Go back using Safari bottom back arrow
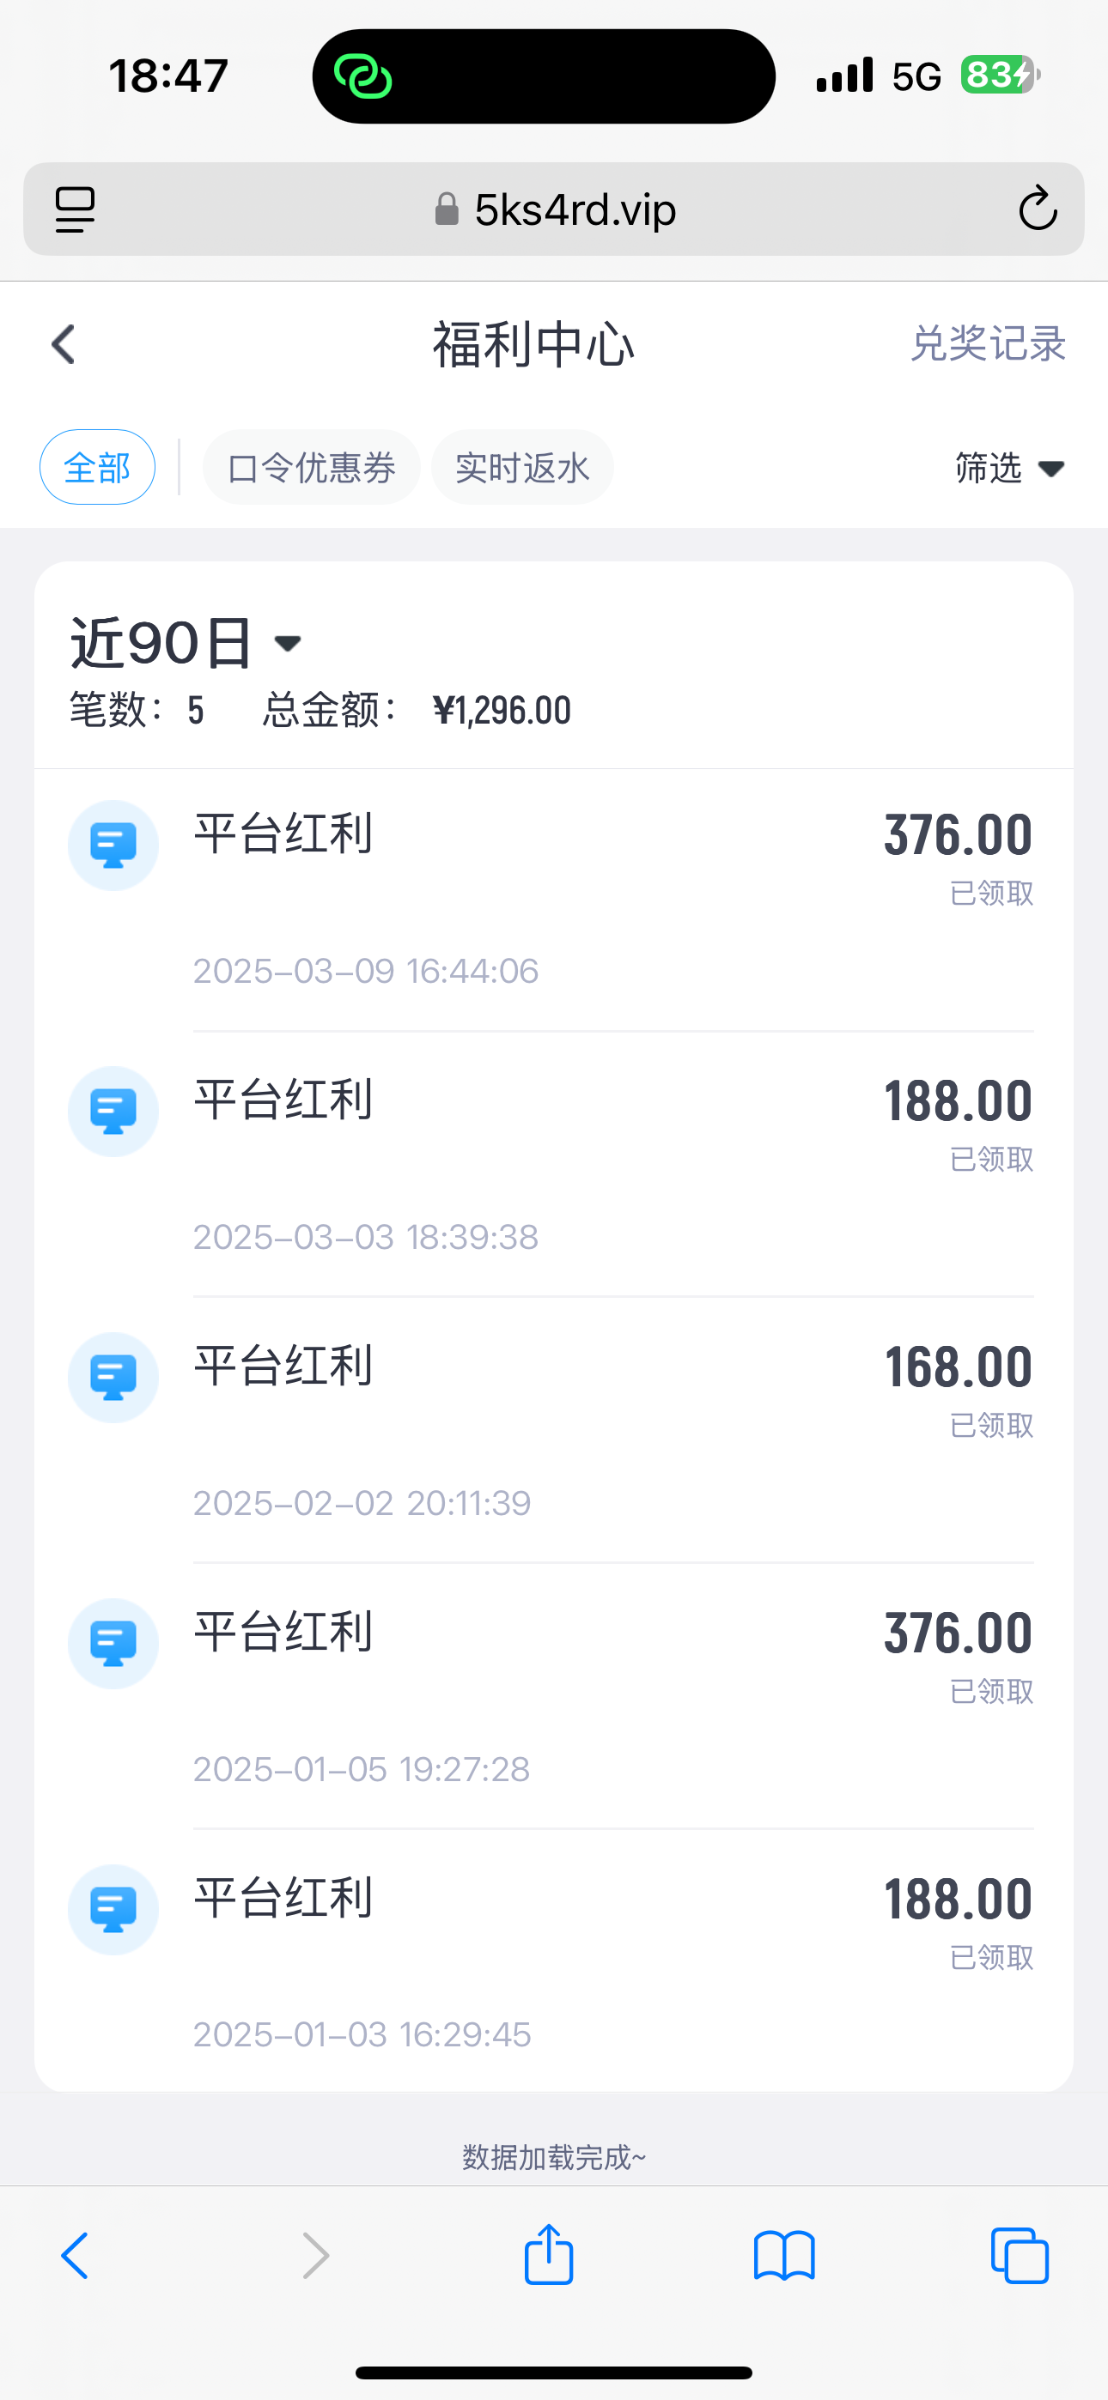The height and width of the screenshot is (2400, 1108). point(76,2255)
